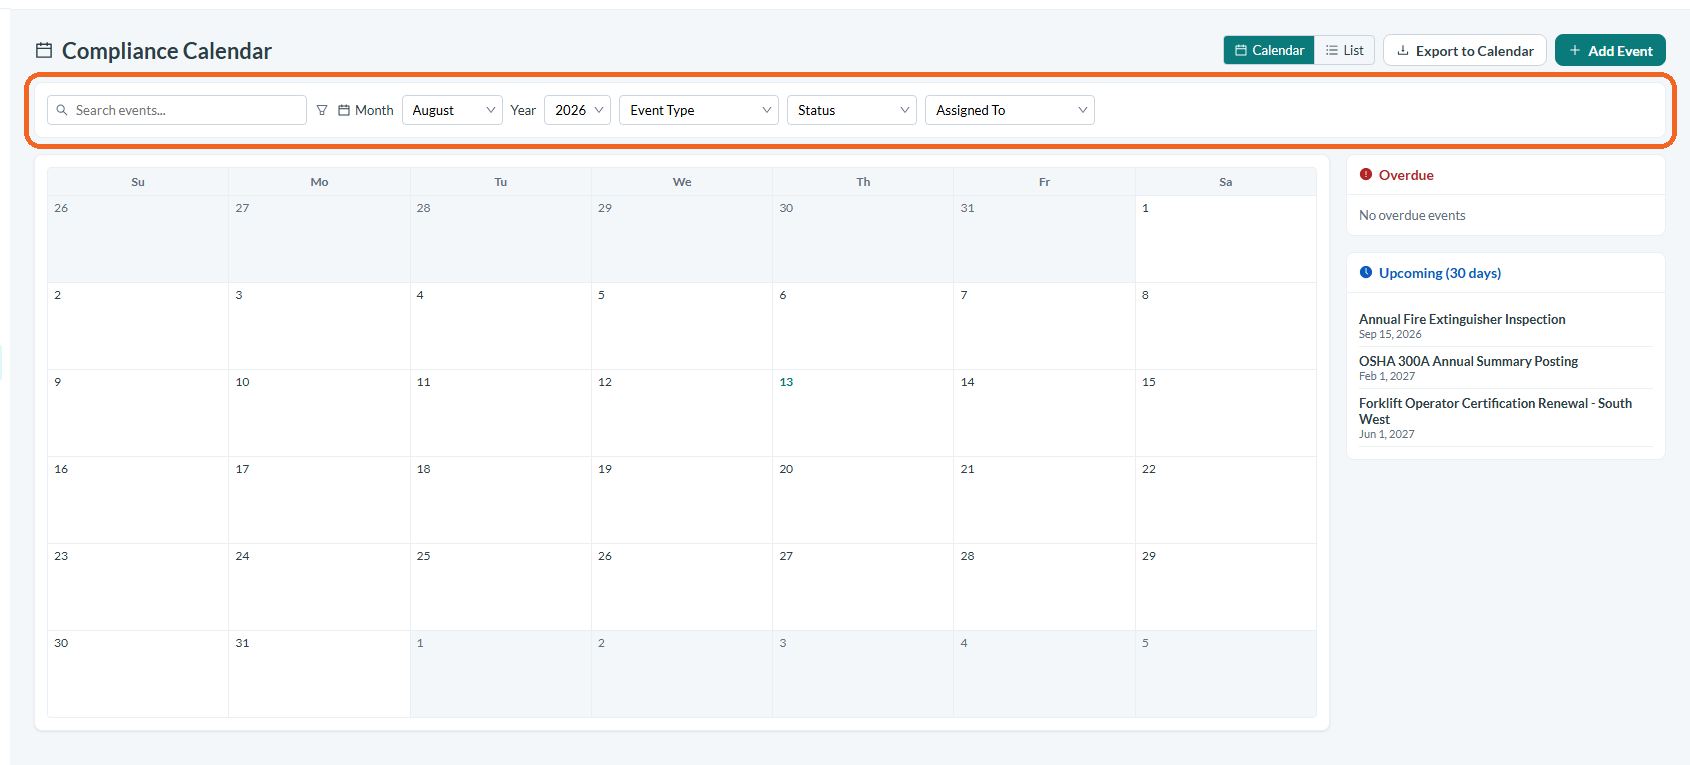Screen dimensions: 1690x765
Task: Click the funnel filter icon
Action: (322, 110)
